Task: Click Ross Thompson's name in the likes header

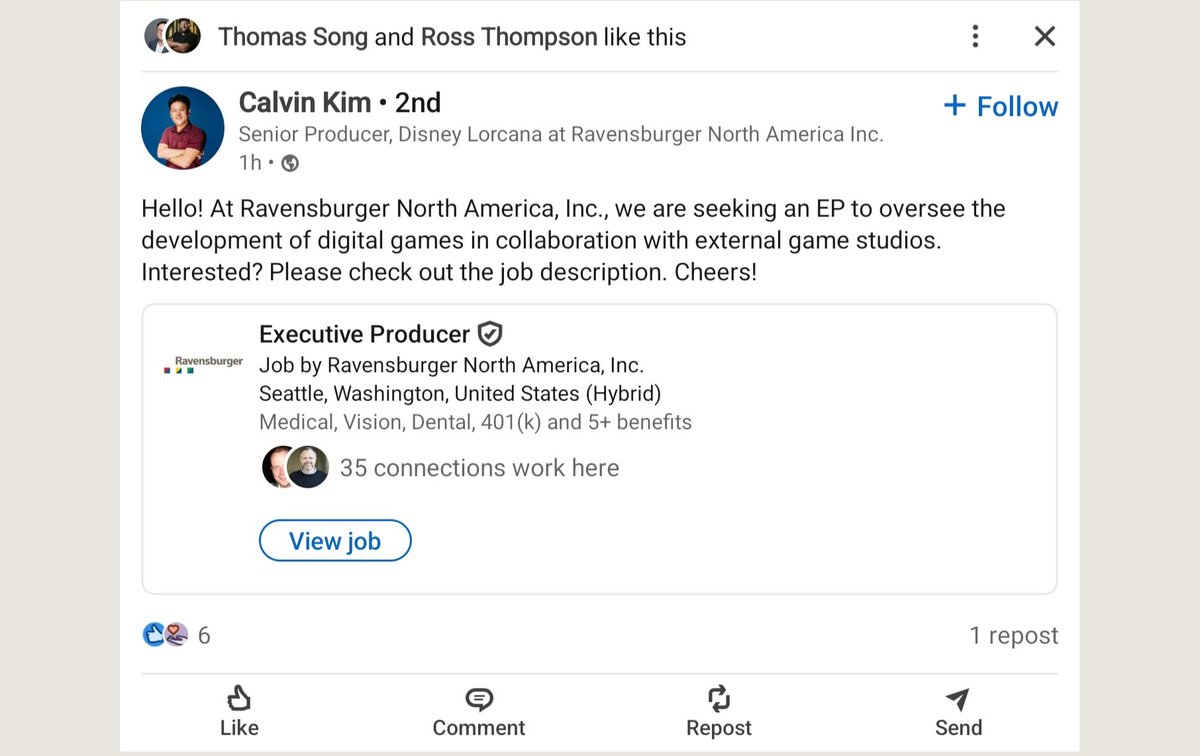Action: click(509, 37)
